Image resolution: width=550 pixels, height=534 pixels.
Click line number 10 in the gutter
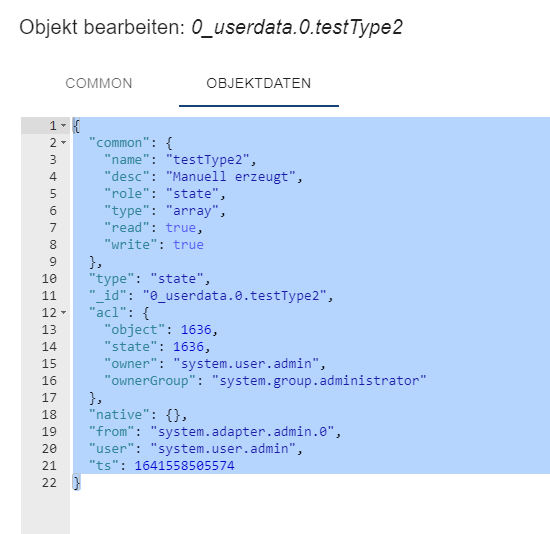click(49, 279)
